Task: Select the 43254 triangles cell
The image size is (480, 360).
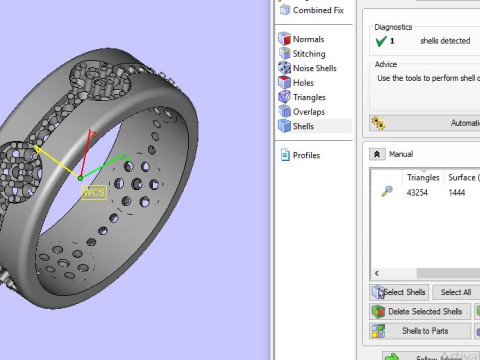Action: [x=417, y=193]
